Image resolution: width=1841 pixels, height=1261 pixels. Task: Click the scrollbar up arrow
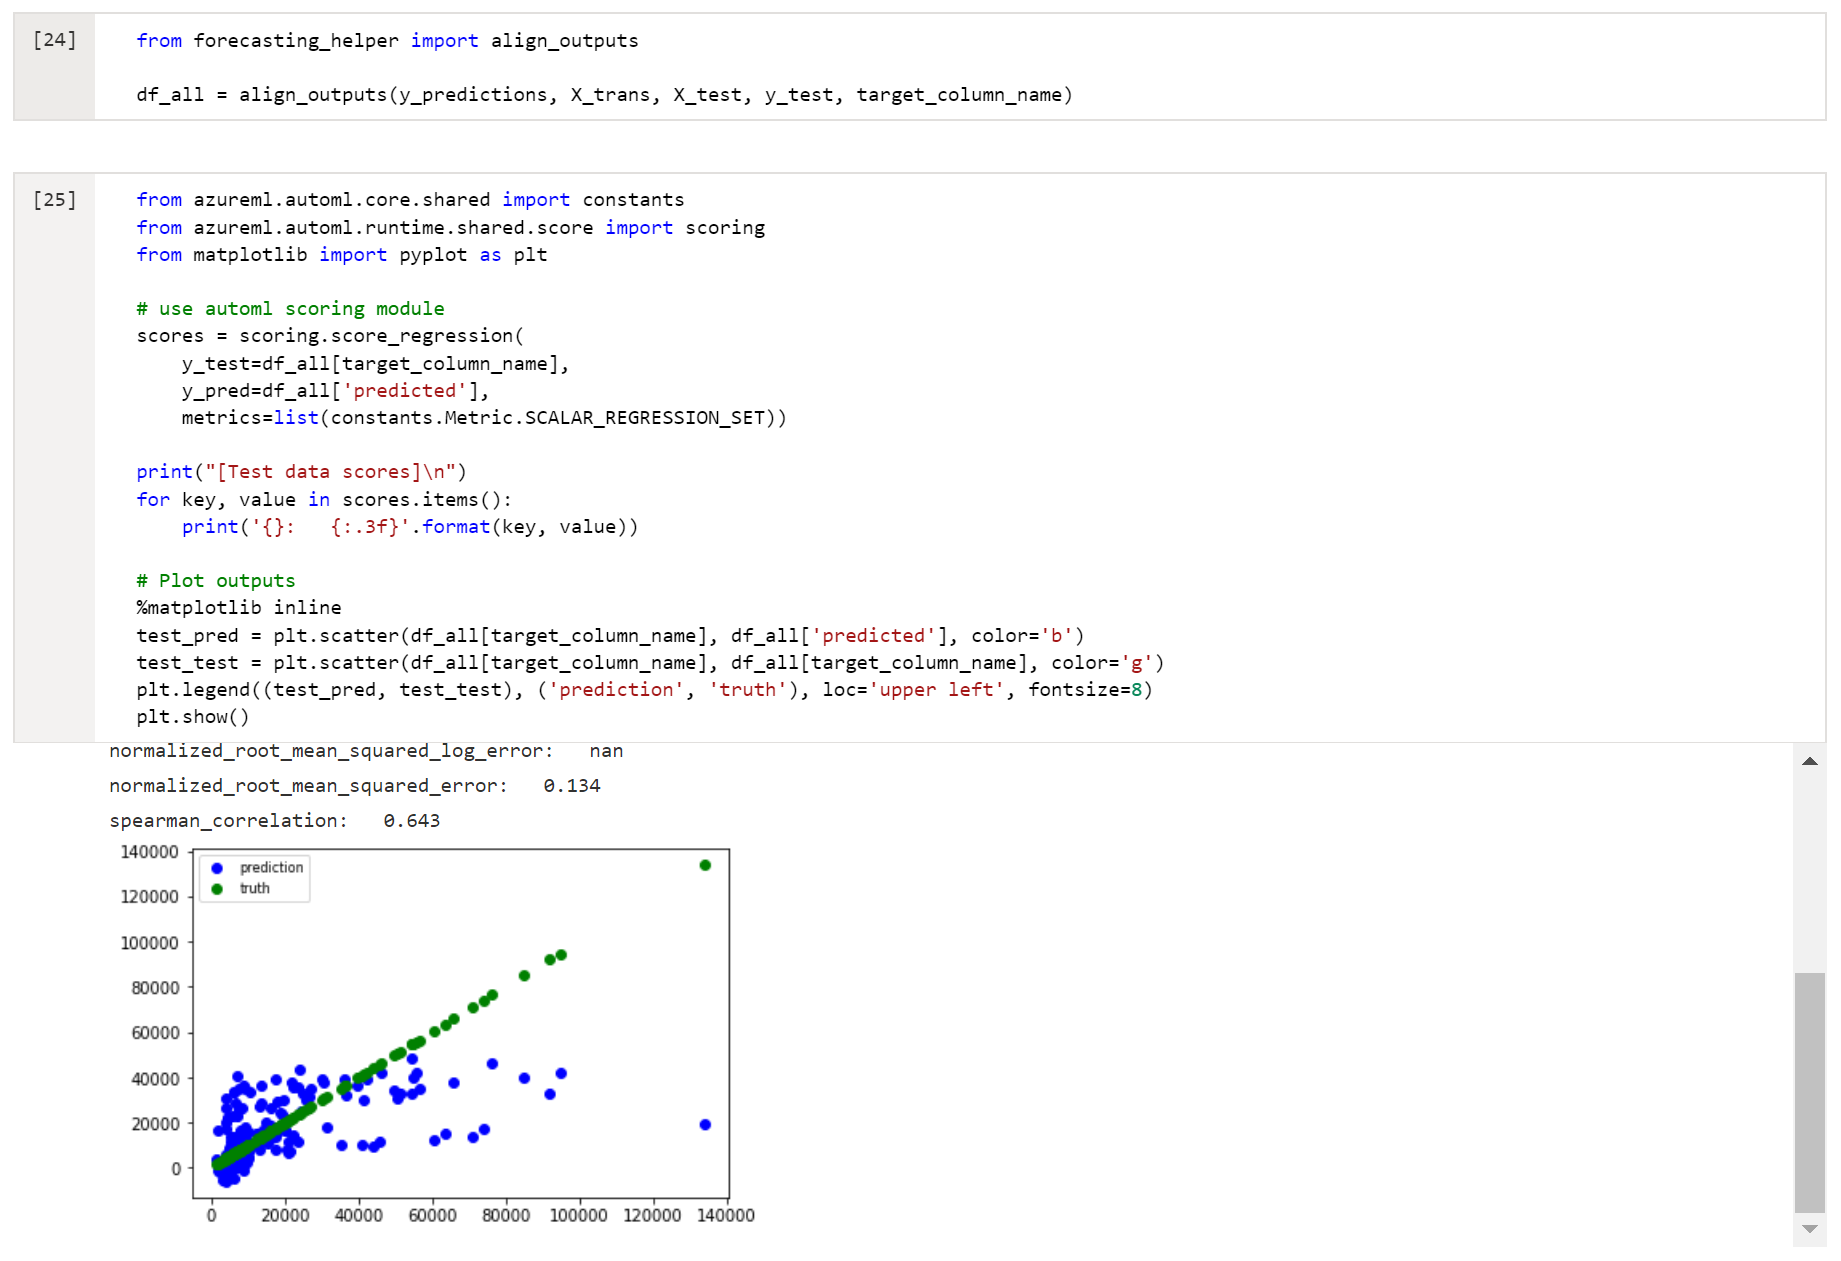[x=1810, y=761]
